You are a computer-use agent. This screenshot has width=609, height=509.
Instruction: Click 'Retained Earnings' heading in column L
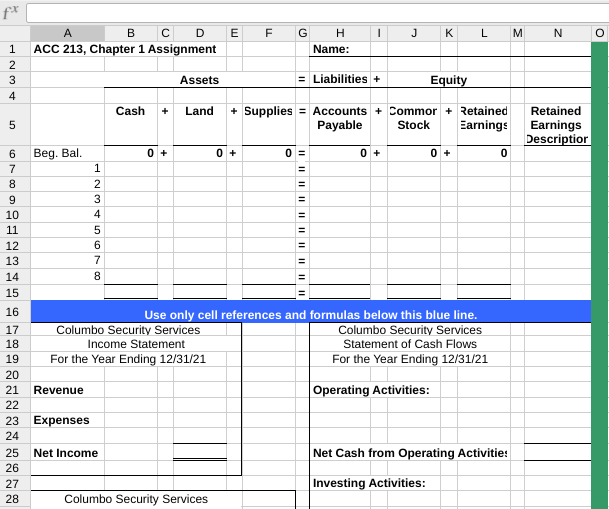point(484,125)
